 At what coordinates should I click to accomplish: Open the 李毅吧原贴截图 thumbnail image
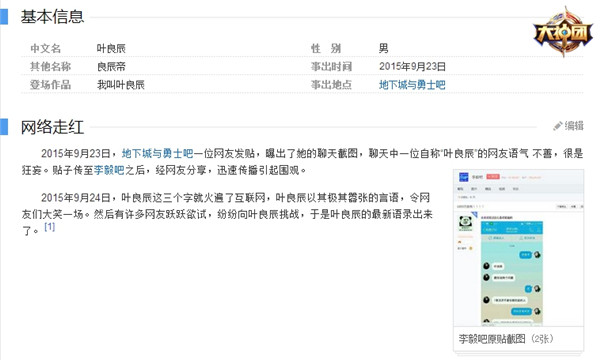(518, 248)
